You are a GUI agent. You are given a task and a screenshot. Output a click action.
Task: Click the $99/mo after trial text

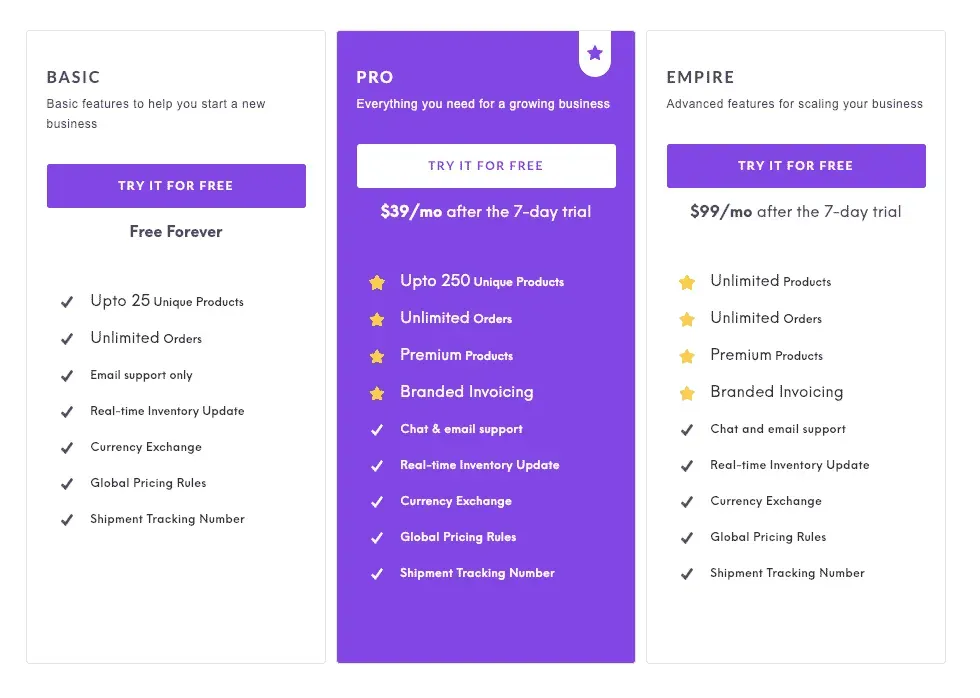(x=795, y=212)
